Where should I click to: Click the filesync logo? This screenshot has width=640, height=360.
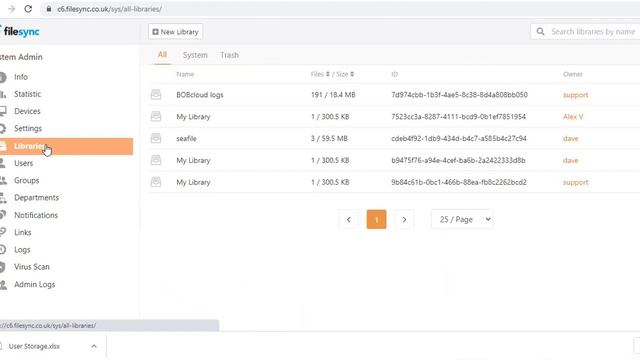click(20, 31)
